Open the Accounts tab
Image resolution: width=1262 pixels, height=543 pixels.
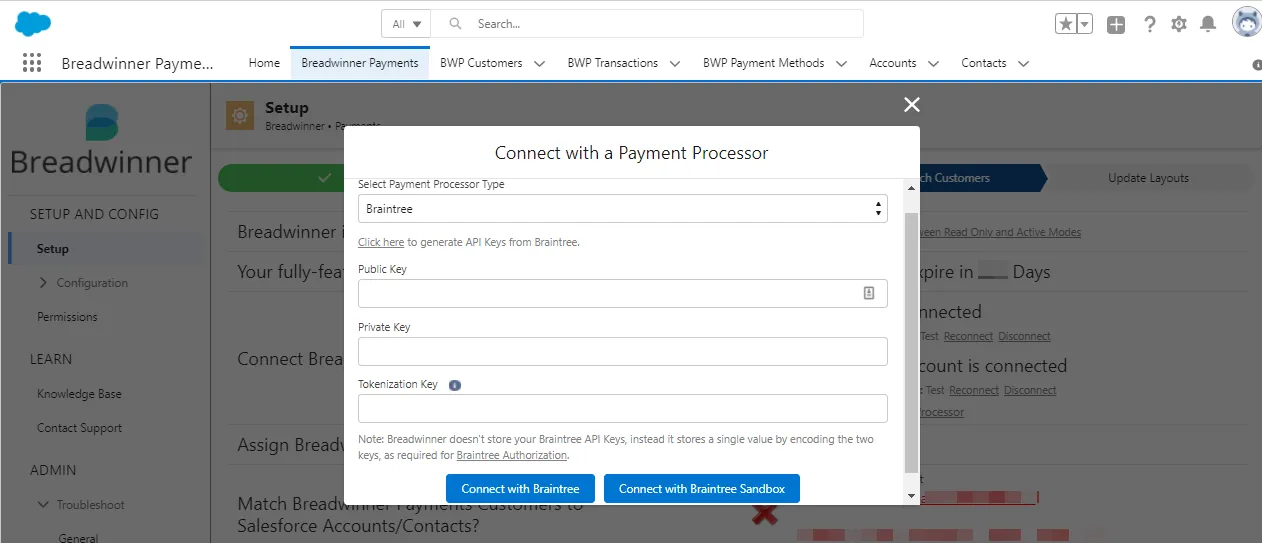[x=893, y=63]
